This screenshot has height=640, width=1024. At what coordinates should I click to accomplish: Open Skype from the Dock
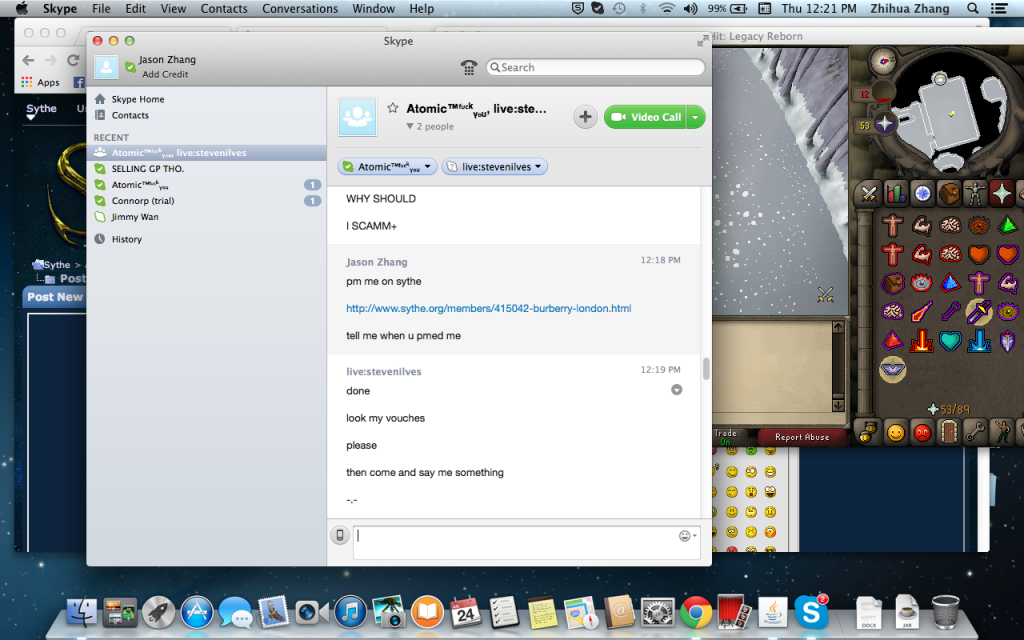pos(811,612)
